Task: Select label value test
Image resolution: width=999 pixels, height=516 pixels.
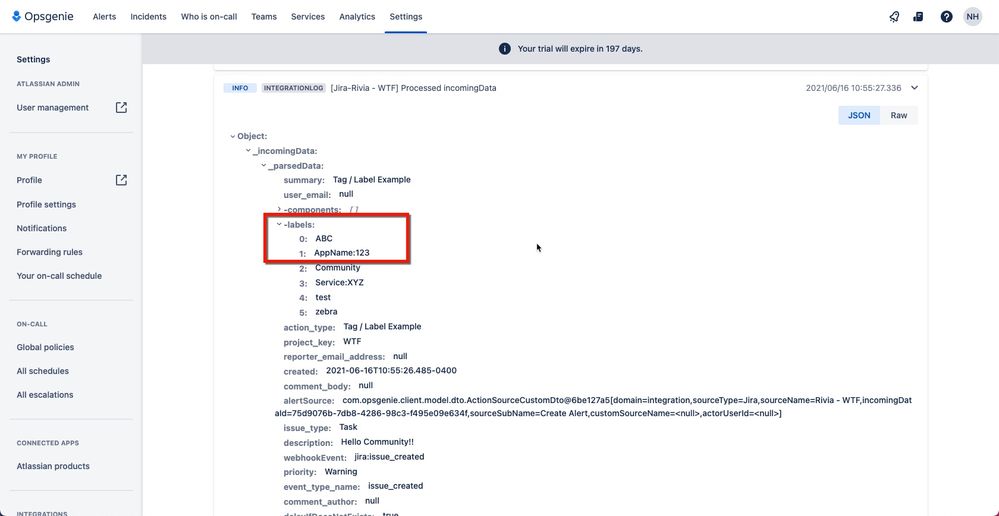Action: 323,297
